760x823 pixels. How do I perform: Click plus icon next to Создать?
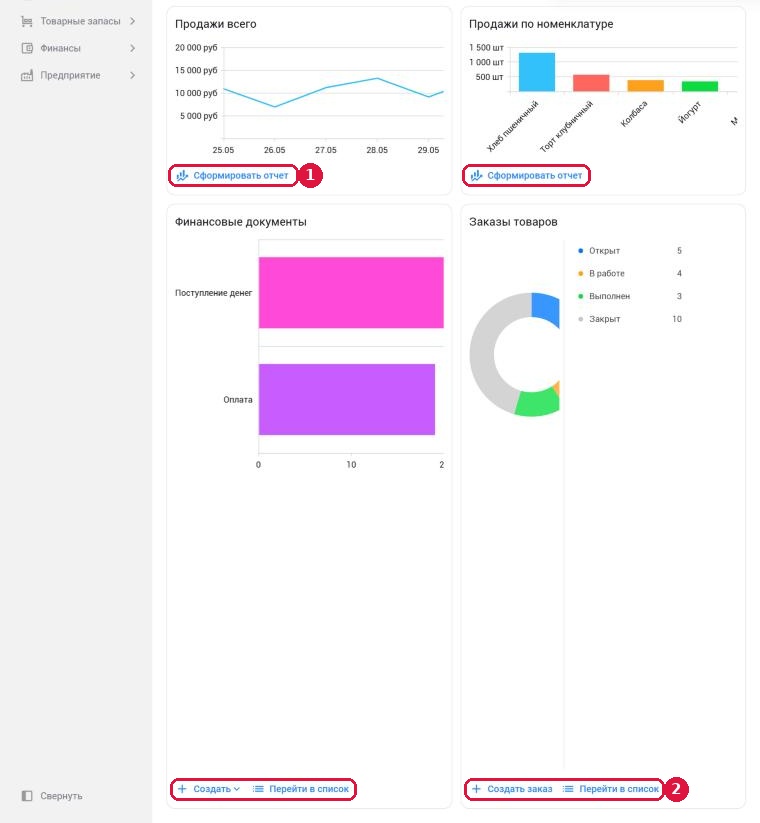point(182,789)
